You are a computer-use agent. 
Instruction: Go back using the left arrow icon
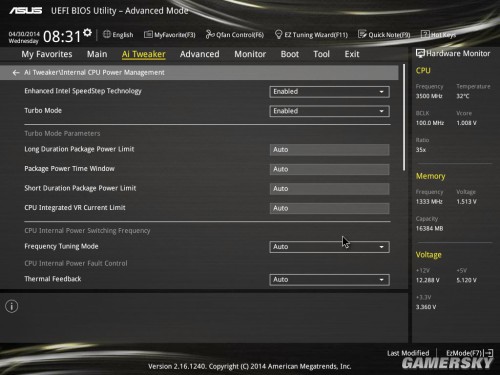16,73
